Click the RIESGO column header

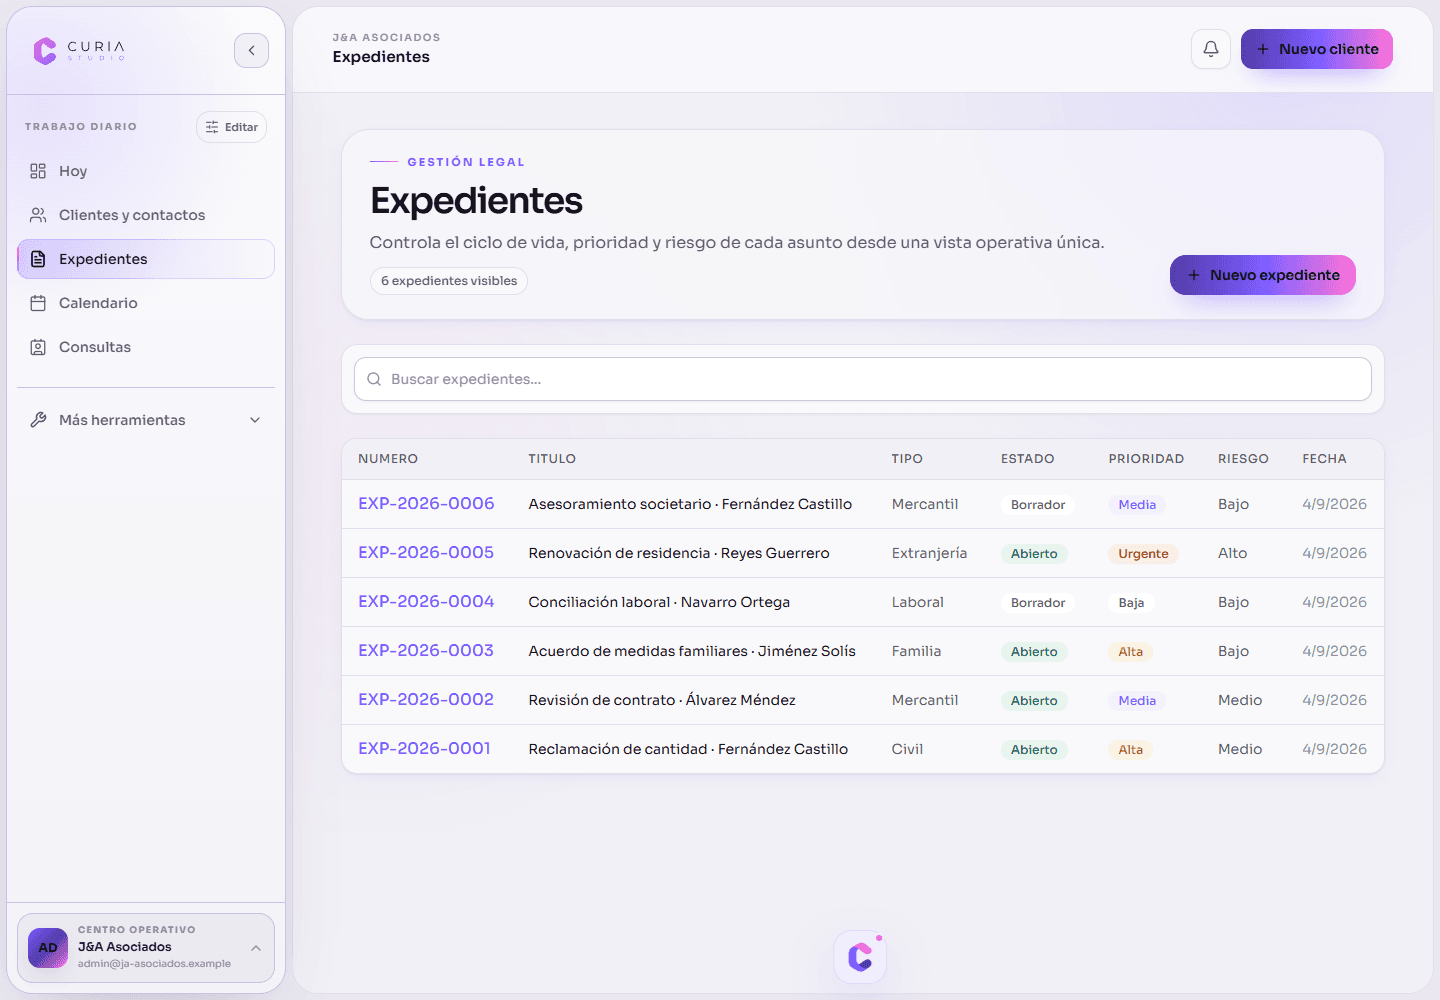1243,459
